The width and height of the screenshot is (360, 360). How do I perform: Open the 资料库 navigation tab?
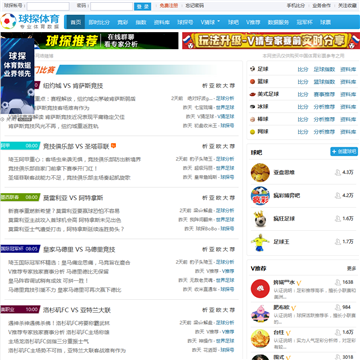coord(161,22)
